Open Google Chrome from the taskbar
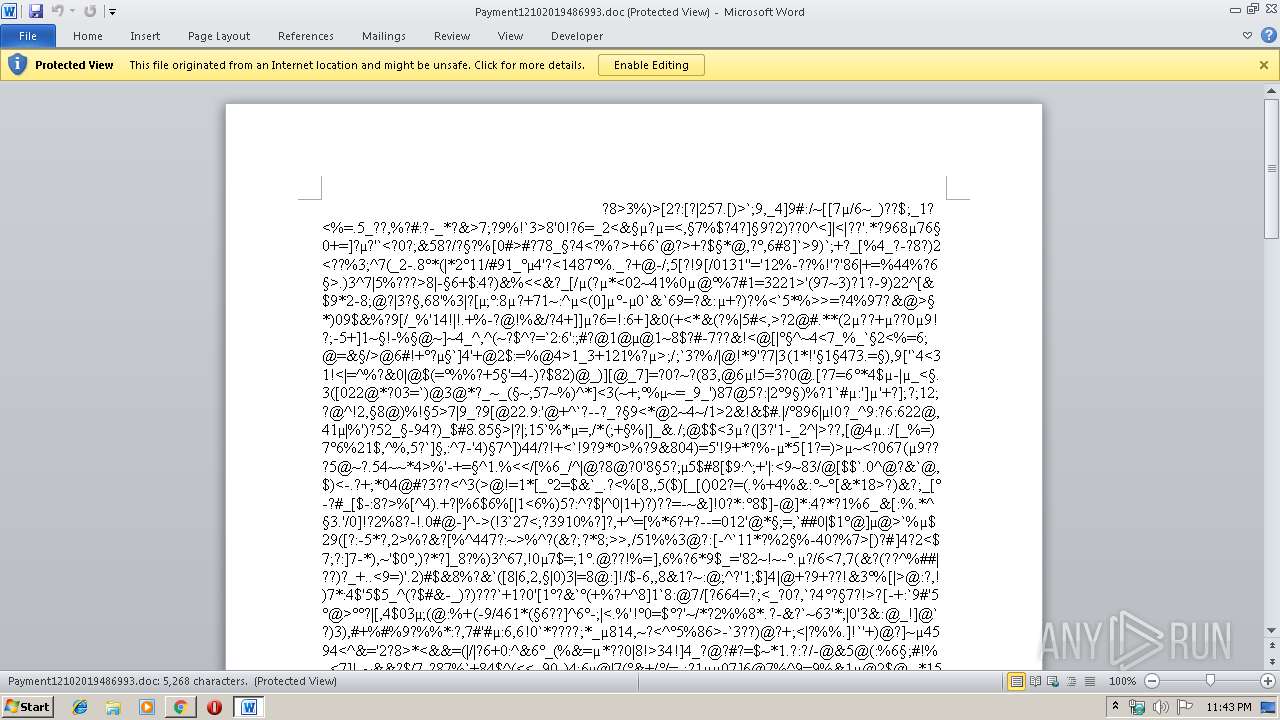Image resolution: width=1280 pixels, height=720 pixels. pyautogui.click(x=181, y=707)
